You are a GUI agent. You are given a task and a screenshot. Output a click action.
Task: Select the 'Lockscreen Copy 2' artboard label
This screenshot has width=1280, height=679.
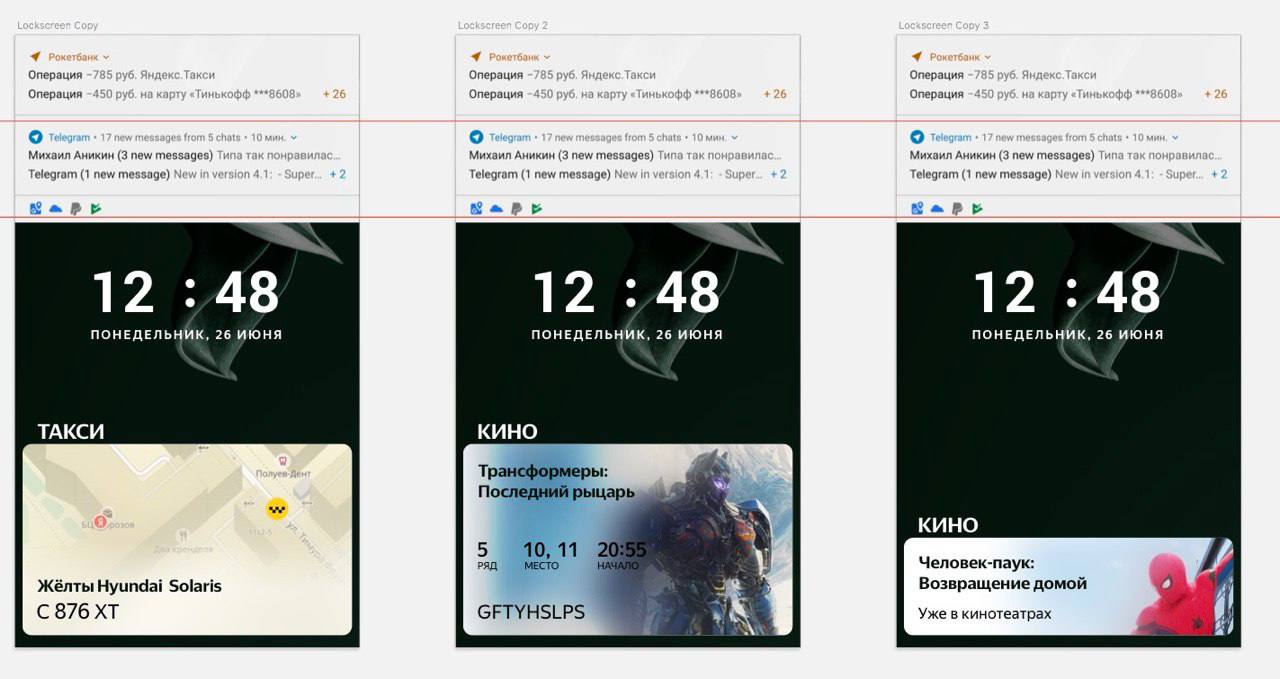[x=503, y=25]
